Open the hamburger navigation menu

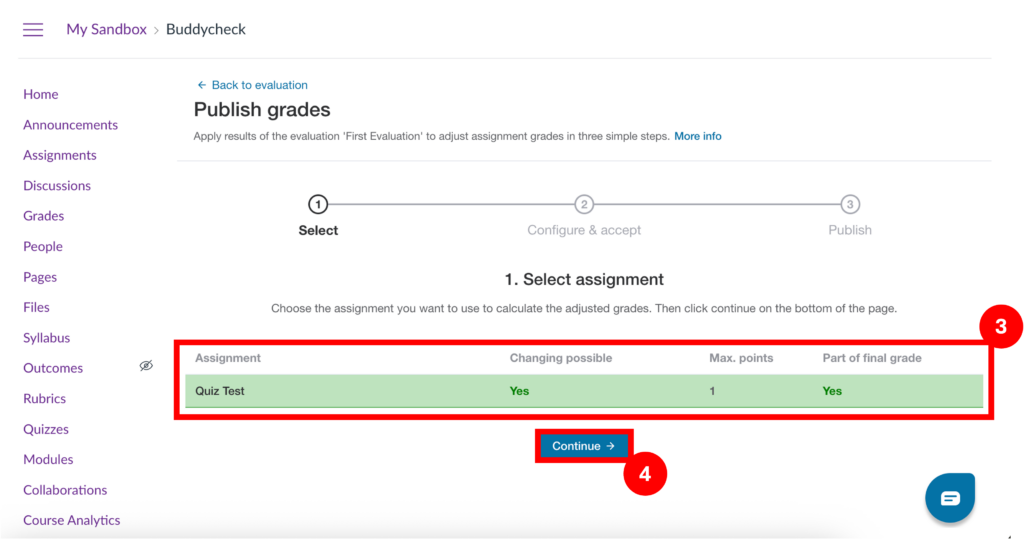pyautogui.click(x=33, y=30)
